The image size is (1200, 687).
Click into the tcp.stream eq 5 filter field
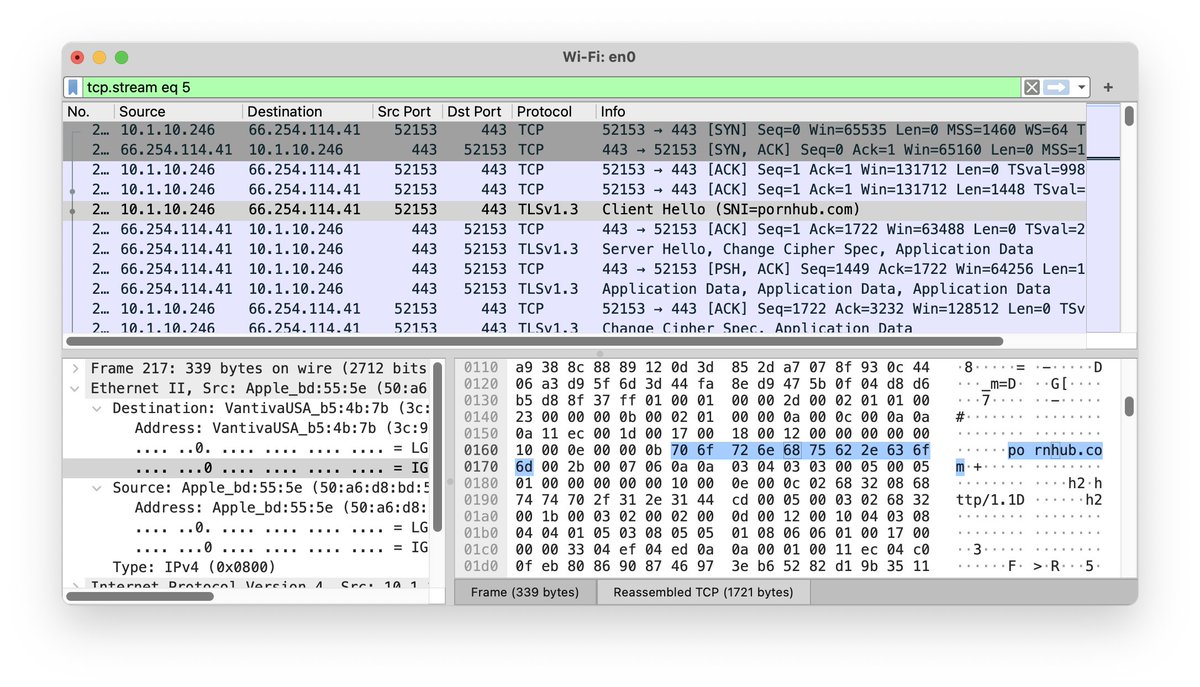[550, 88]
